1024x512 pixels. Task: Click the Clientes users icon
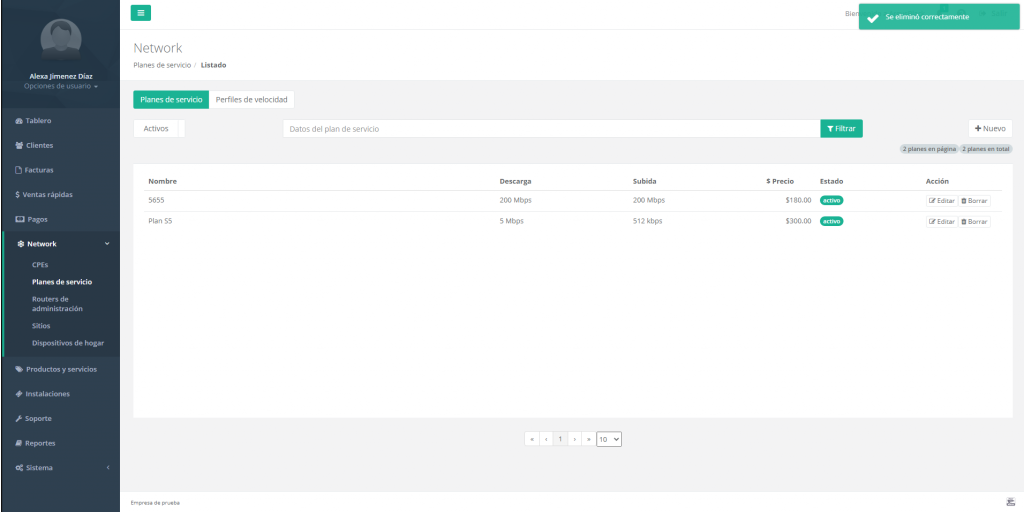[19, 146]
